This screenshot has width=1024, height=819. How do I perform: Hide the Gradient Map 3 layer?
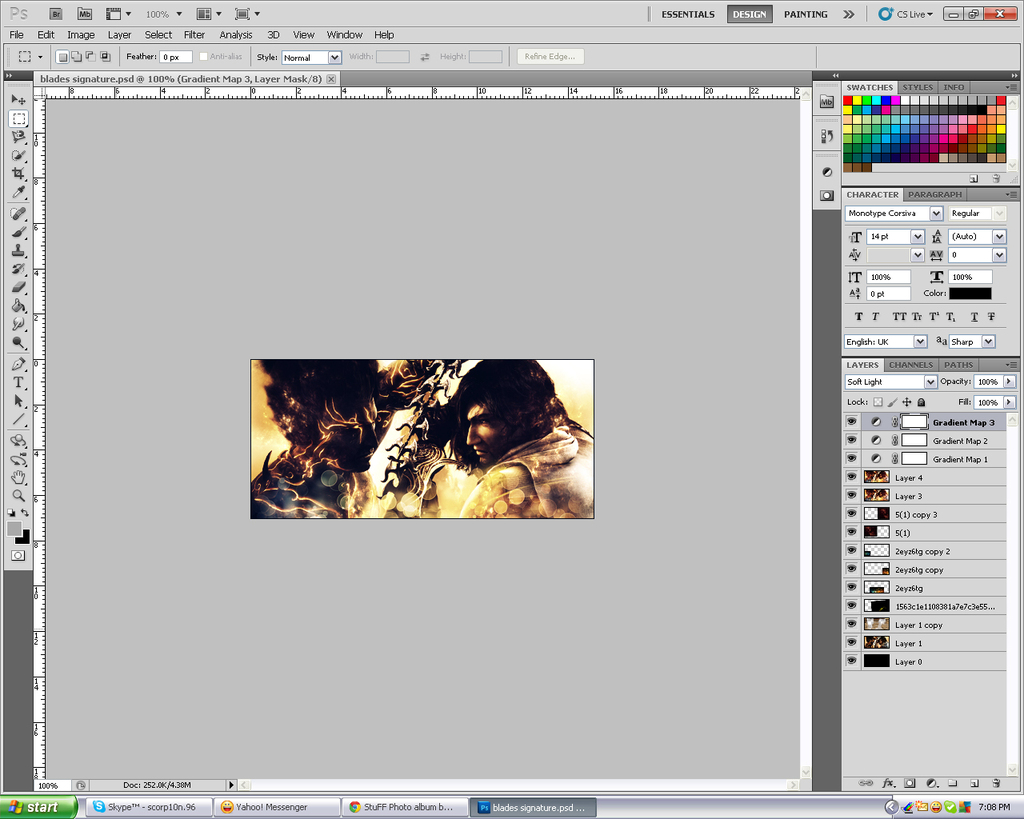(x=851, y=422)
